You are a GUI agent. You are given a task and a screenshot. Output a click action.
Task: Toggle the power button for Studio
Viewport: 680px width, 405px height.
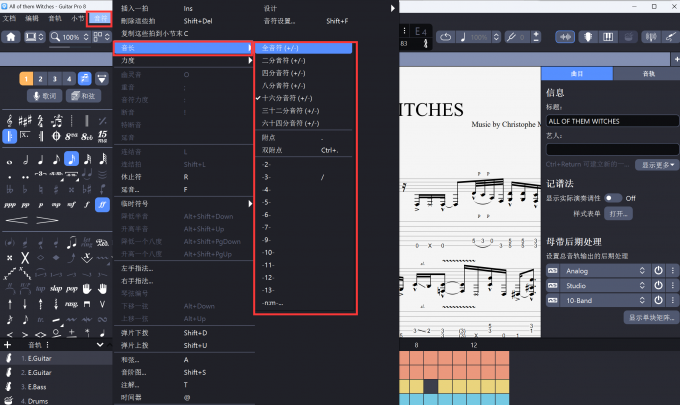pyautogui.click(x=658, y=285)
